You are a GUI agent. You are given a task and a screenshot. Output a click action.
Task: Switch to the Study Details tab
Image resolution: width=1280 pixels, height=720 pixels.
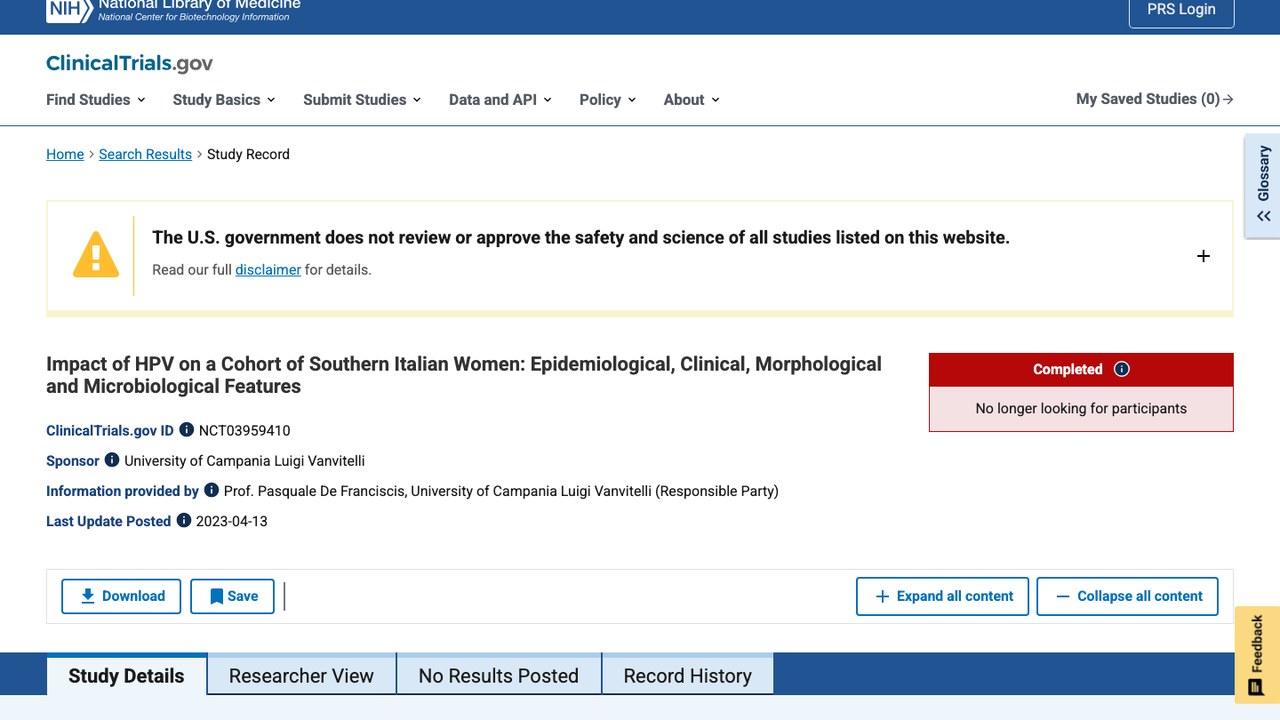point(127,675)
